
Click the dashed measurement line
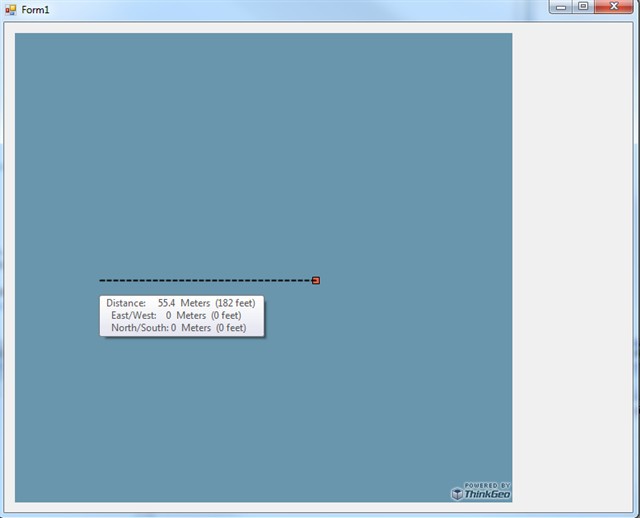click(205, 280)
